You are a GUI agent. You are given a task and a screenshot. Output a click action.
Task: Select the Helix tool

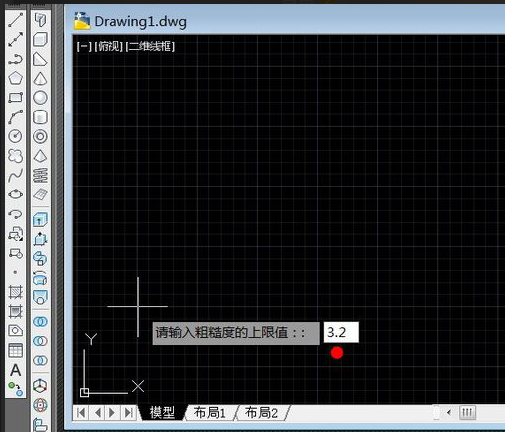pos(40,175)
